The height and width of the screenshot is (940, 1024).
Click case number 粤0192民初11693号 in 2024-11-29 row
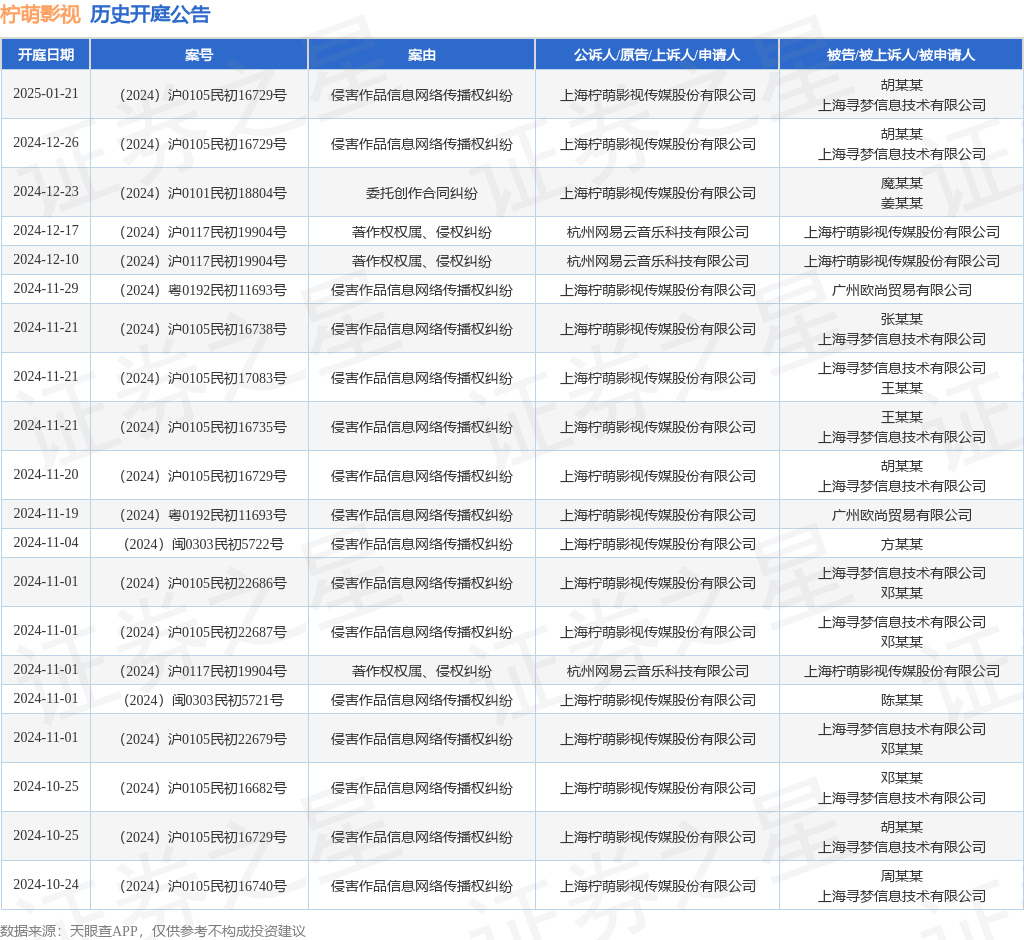pyautogui.click(x=203, y=290)
